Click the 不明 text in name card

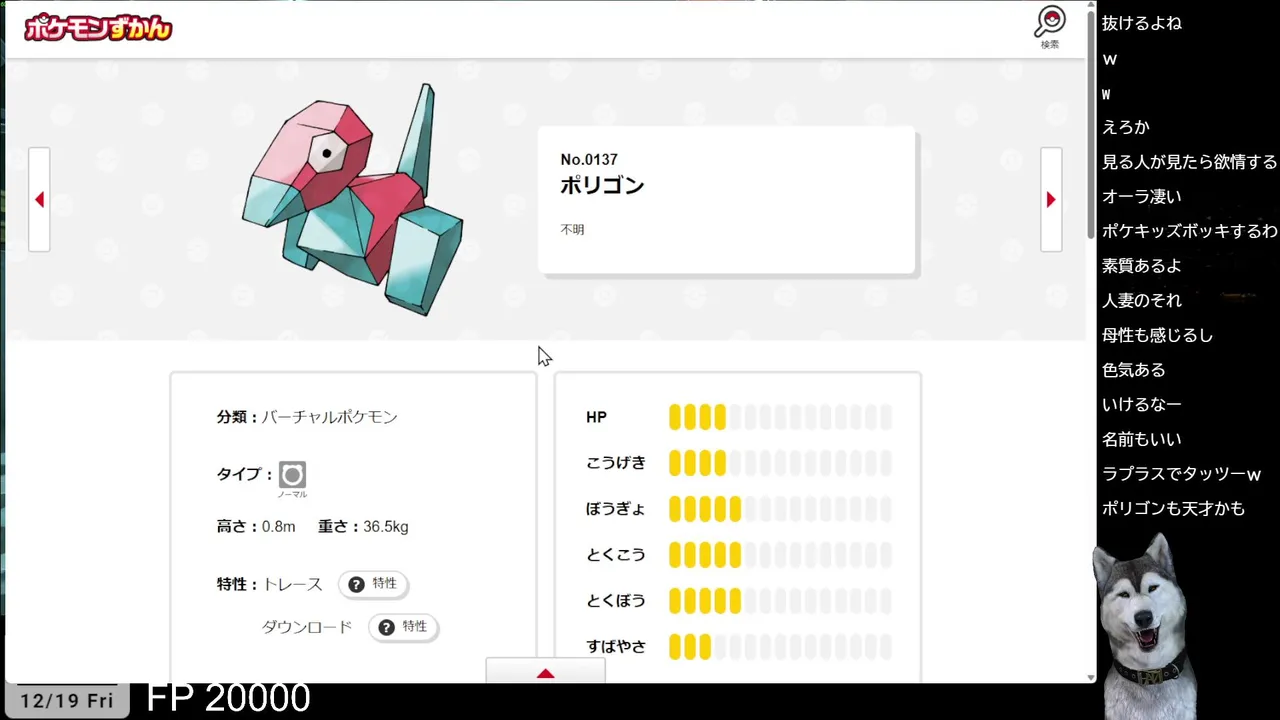(x=572, y=230)
